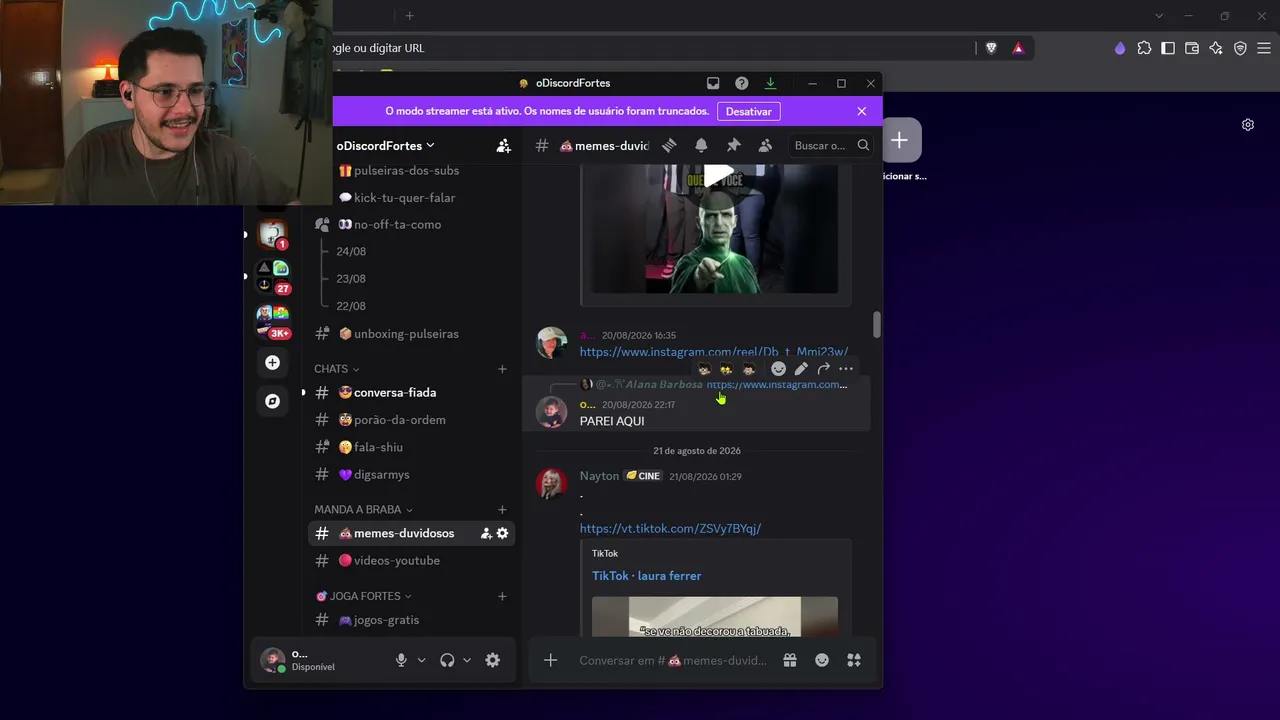Screen dimensions: 1280x720
Task: Open Discord help question-mark icon
Action: pyautogui.click(x=741, y=83)
